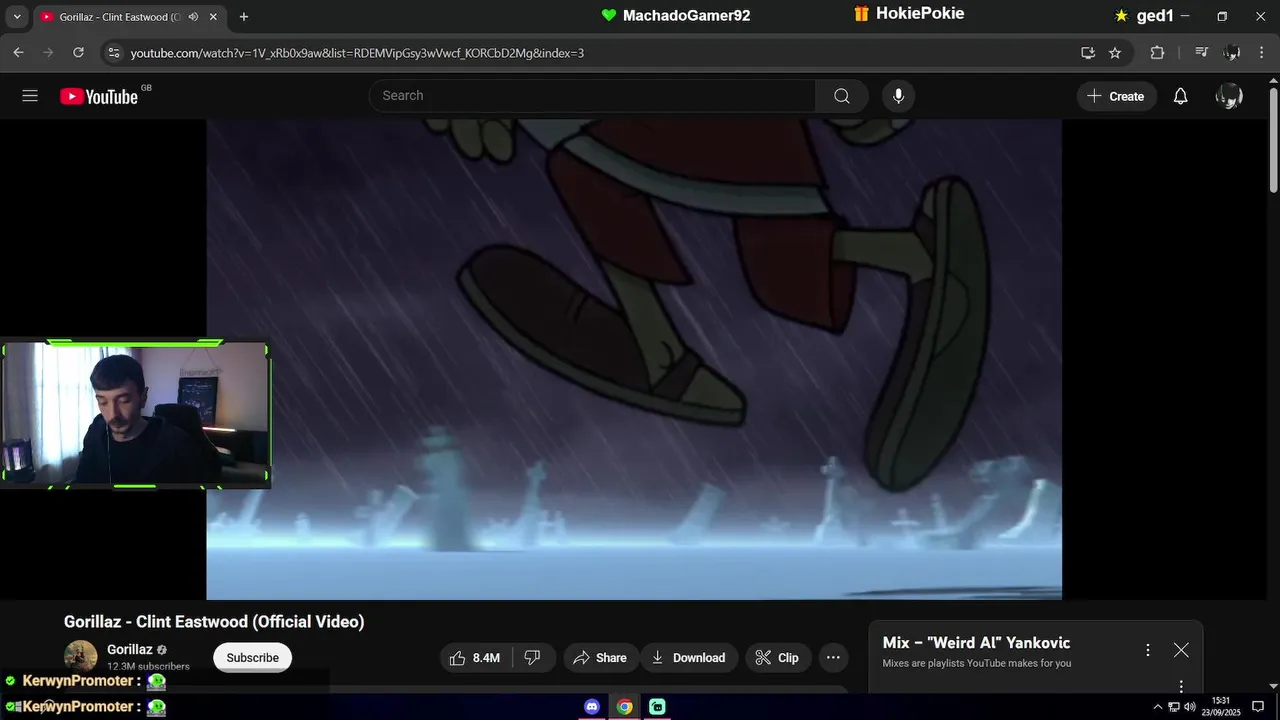Image resolution: width=1280 pixels, height=720 pixels.
Task: Open Discord from the taskbar
Action: [x=592, y=707]
